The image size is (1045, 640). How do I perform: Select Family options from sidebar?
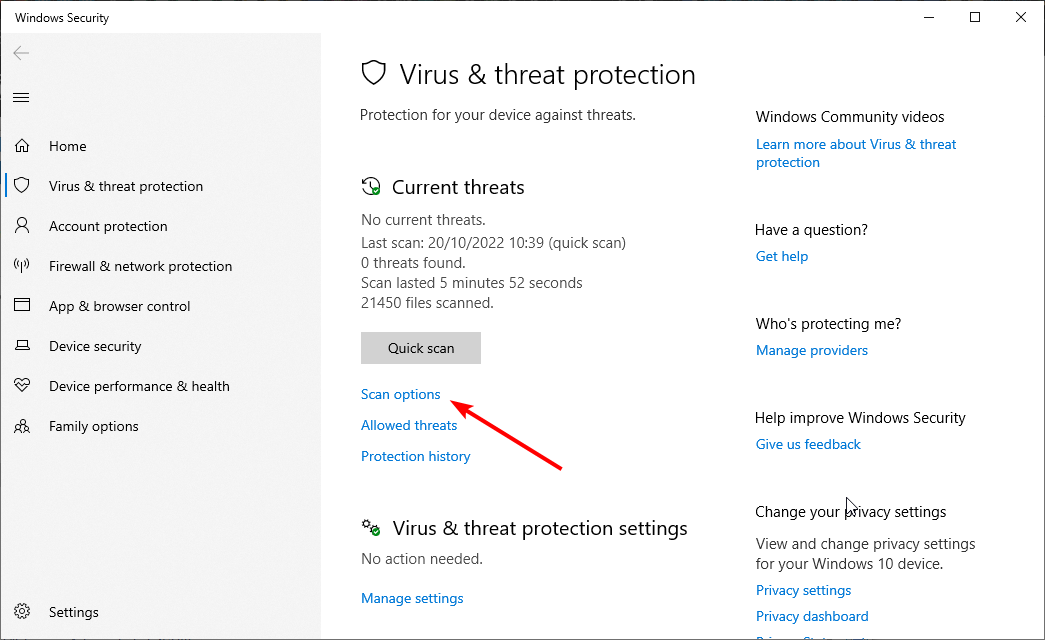pyautogui.click(x=94, y=426)
